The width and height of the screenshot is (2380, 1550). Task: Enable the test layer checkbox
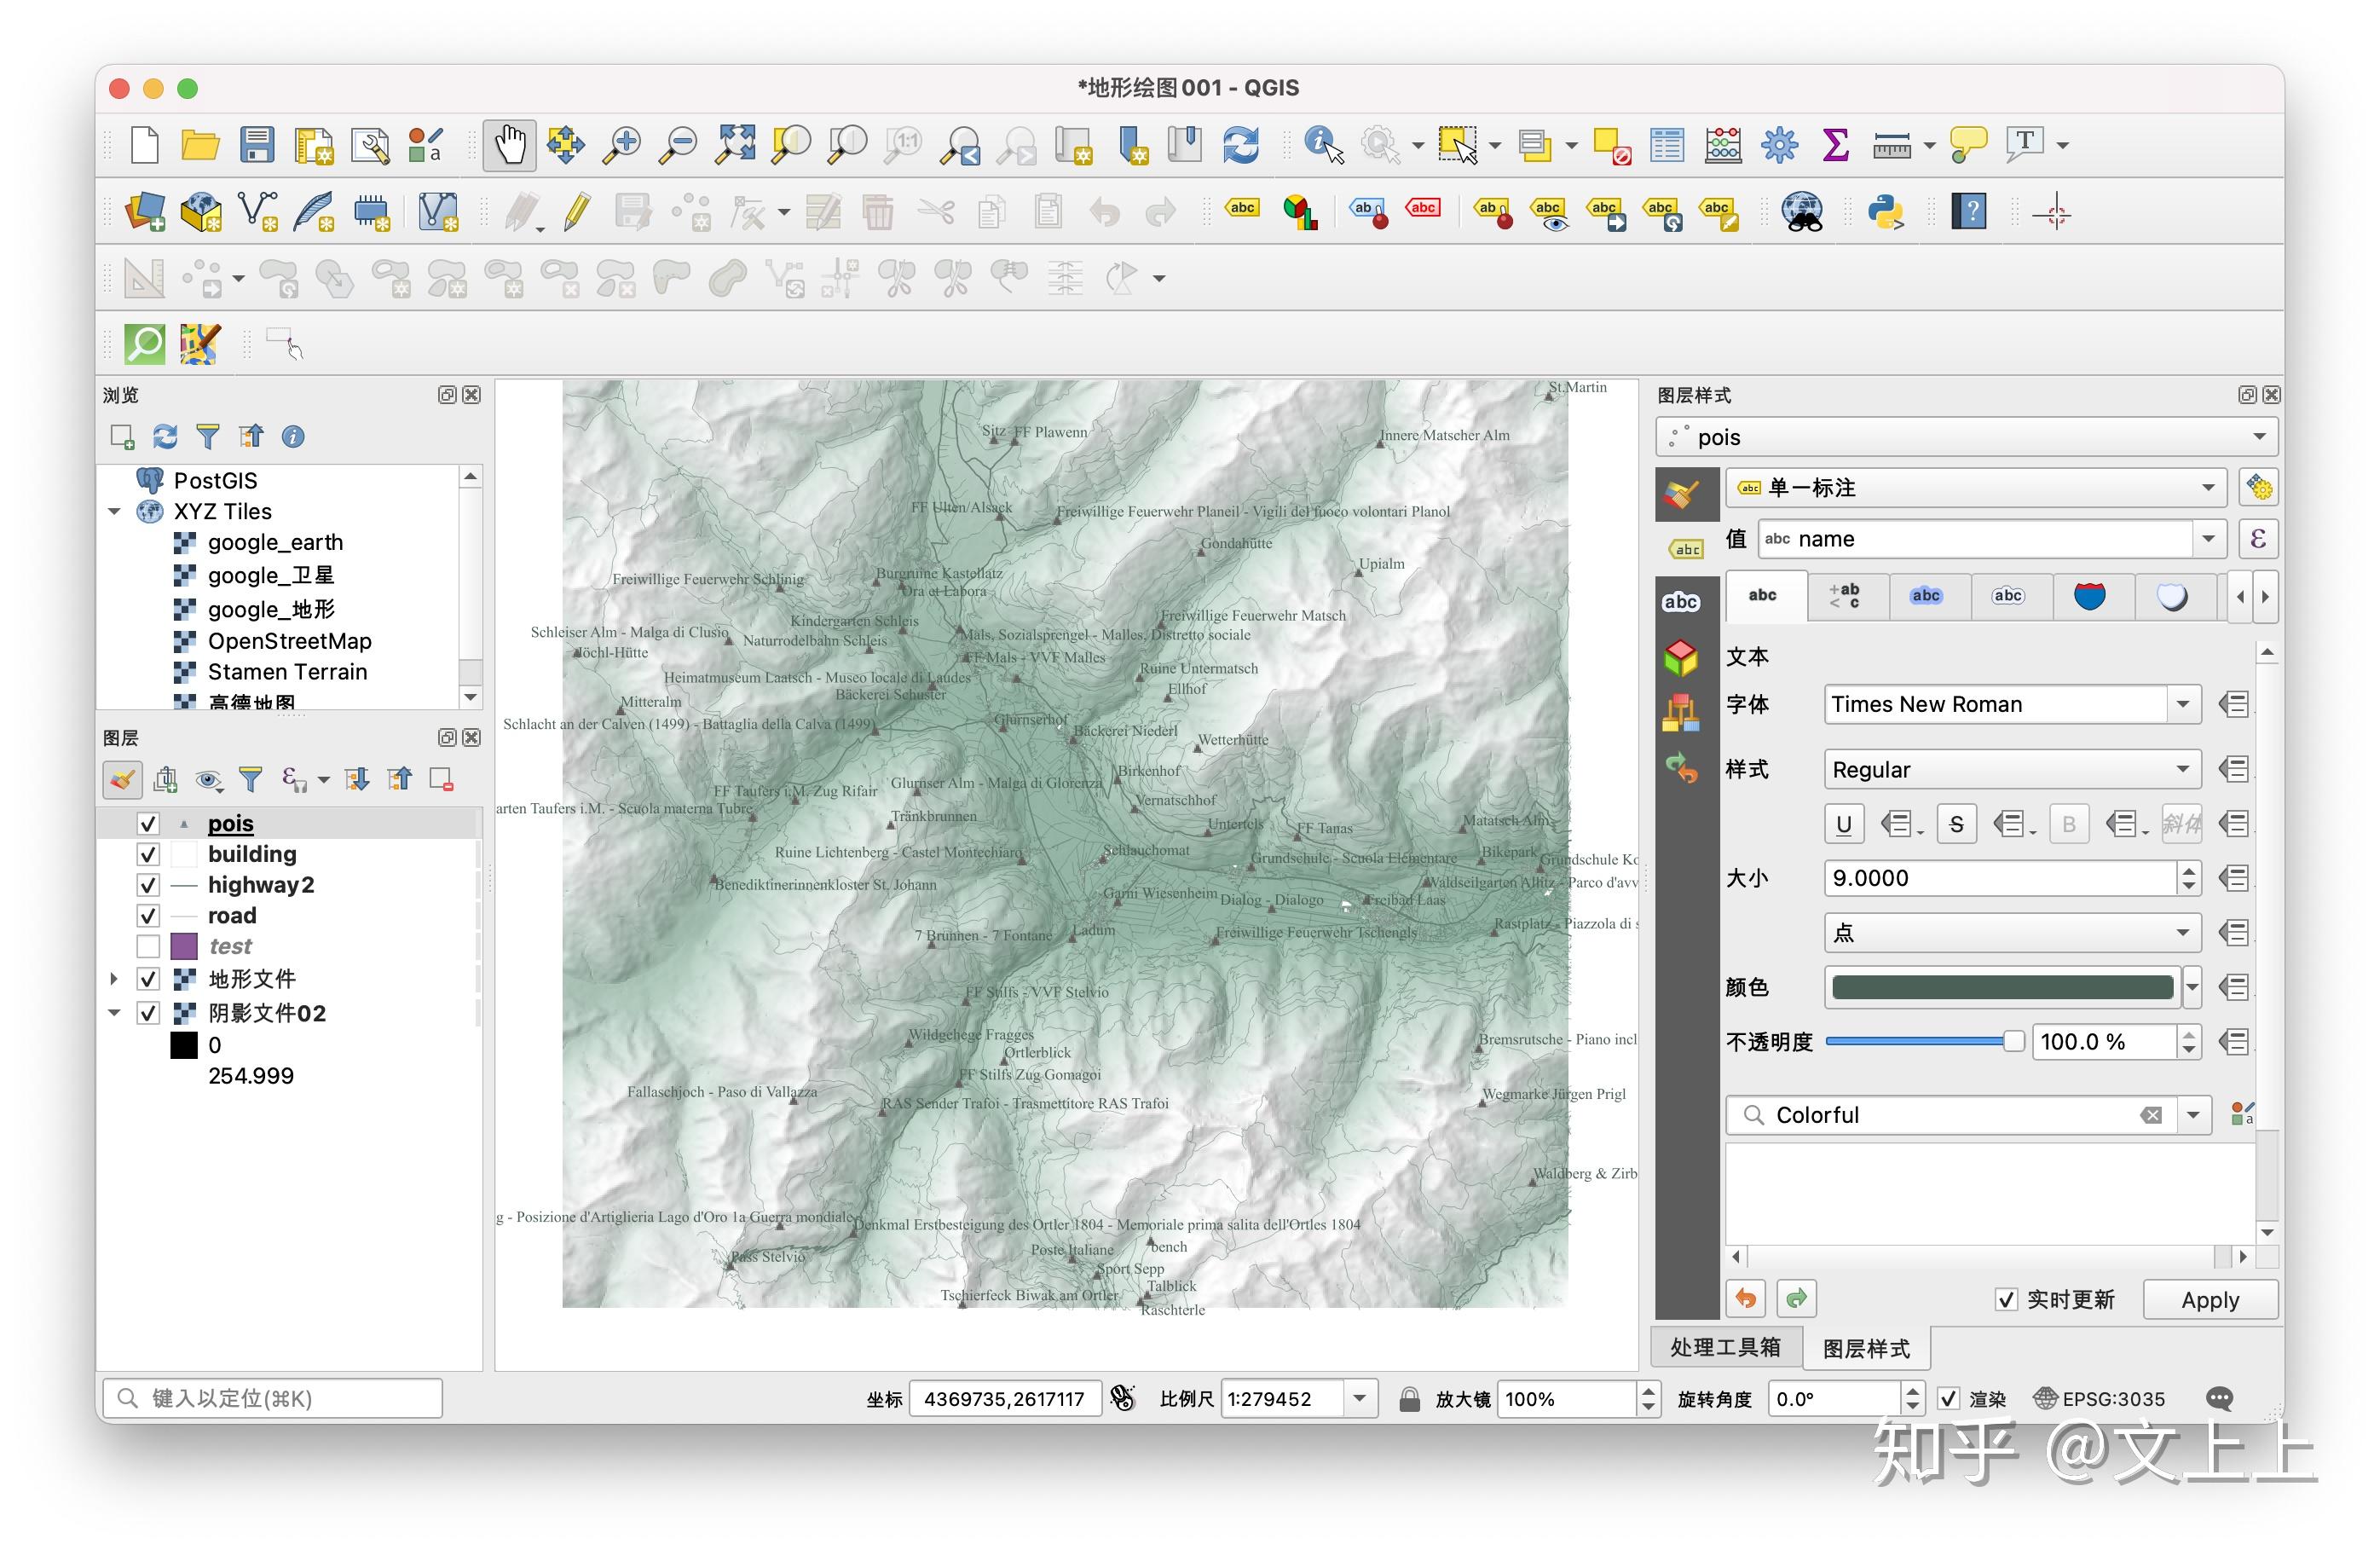(148, 947)
